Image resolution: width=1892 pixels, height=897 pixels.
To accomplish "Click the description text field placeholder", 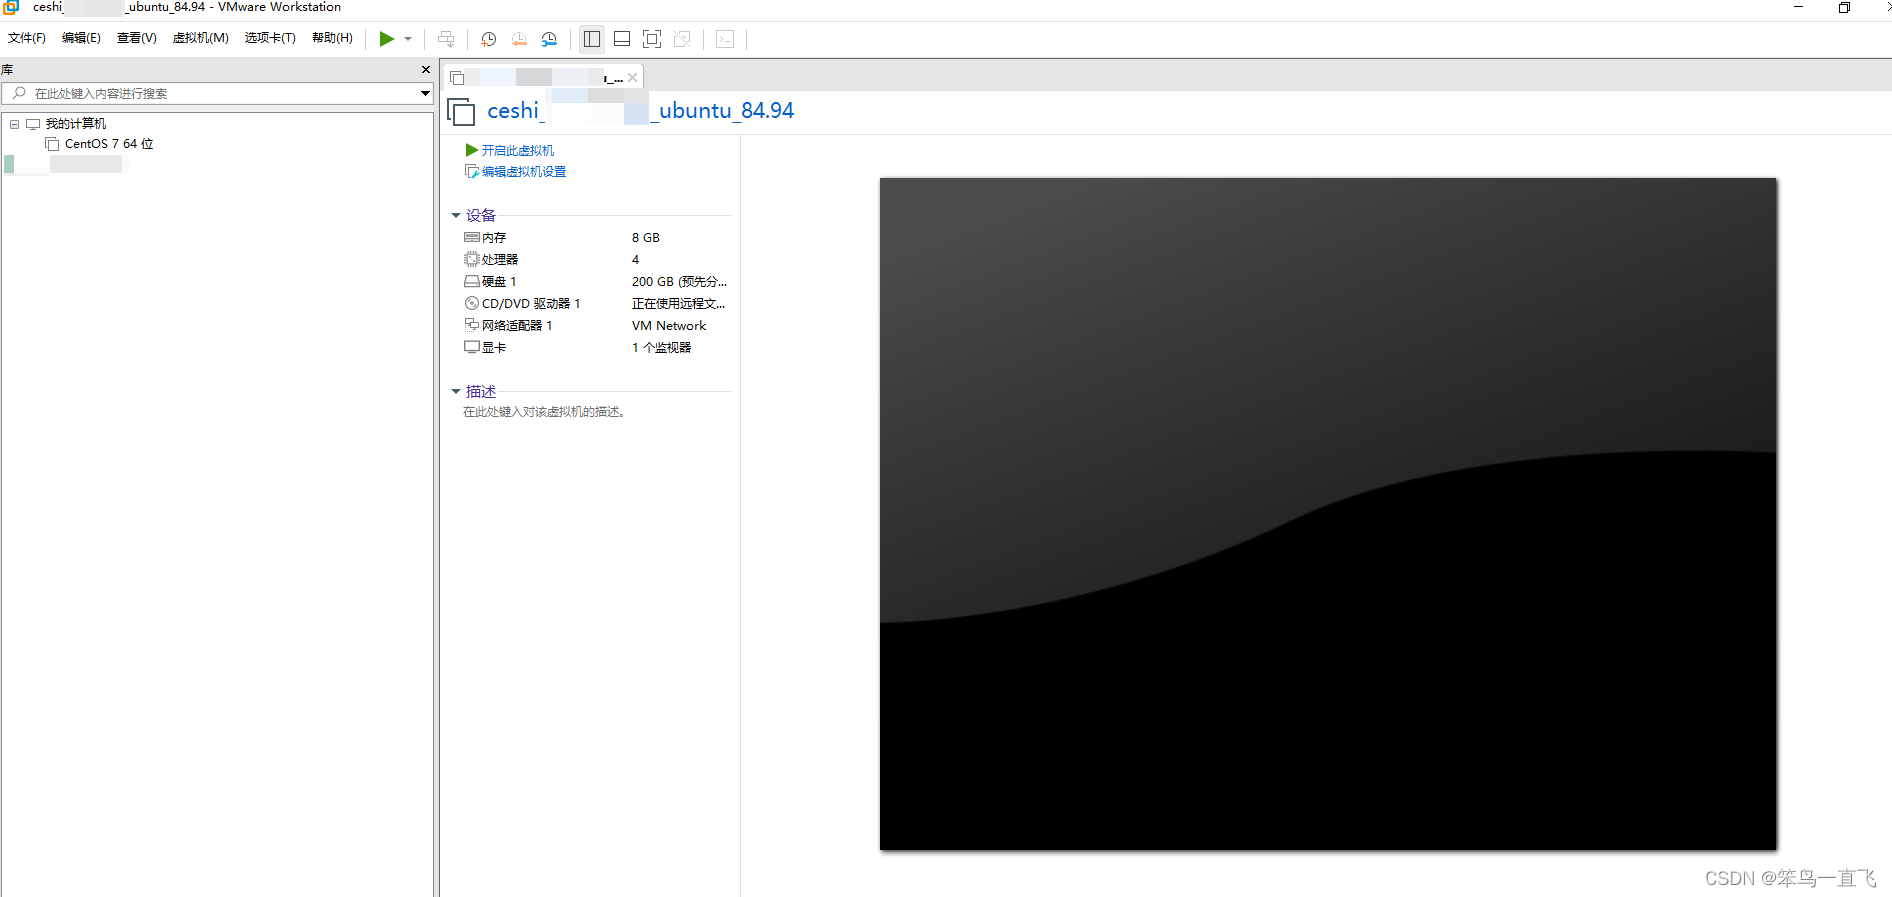I will pos(544,412).
